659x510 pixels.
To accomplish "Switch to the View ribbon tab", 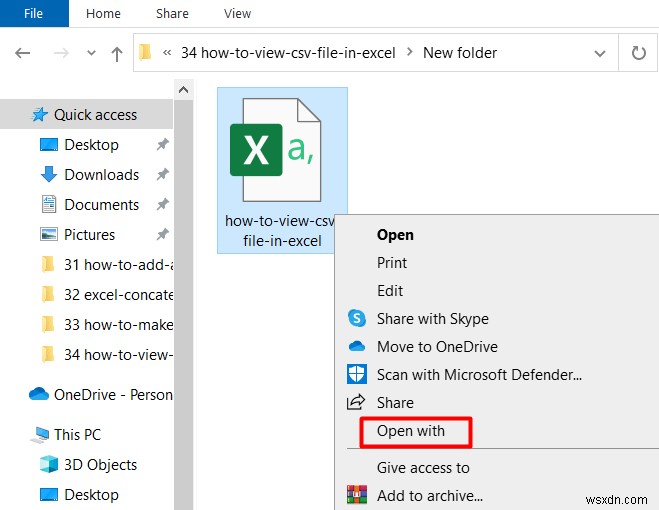I will pos(237,13).
